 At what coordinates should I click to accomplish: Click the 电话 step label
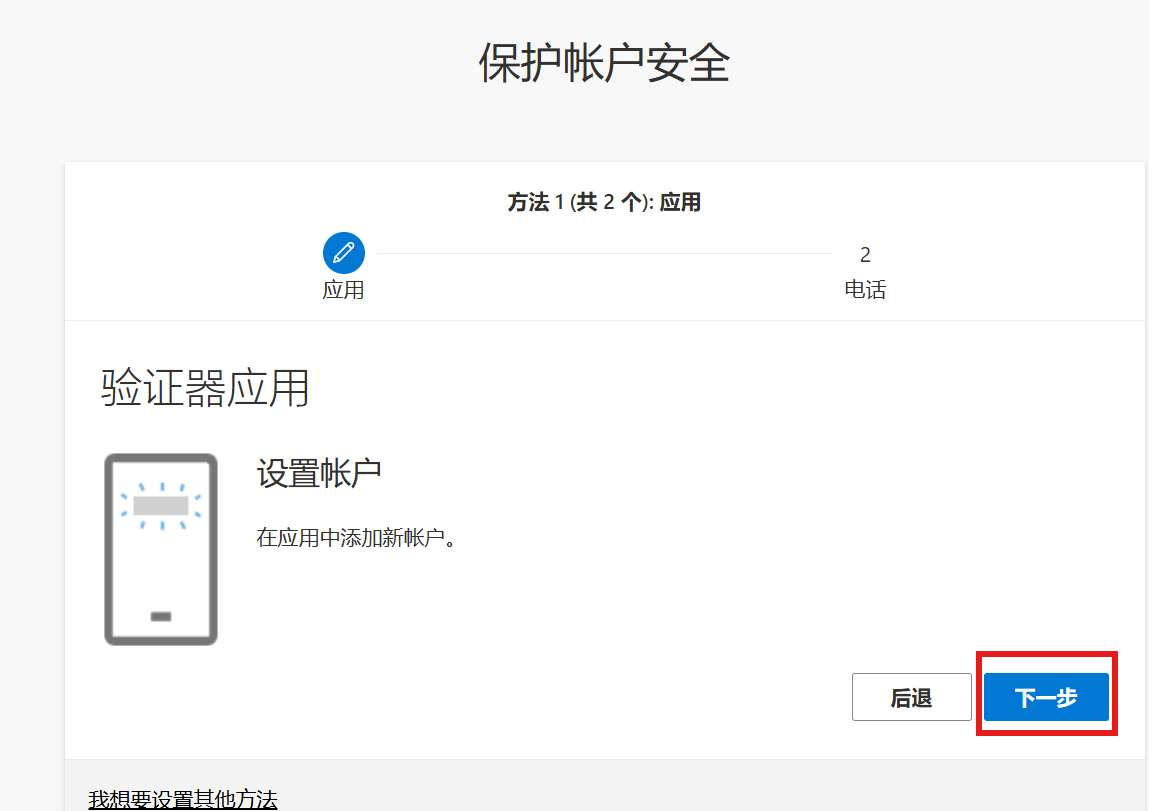point(865,289)
